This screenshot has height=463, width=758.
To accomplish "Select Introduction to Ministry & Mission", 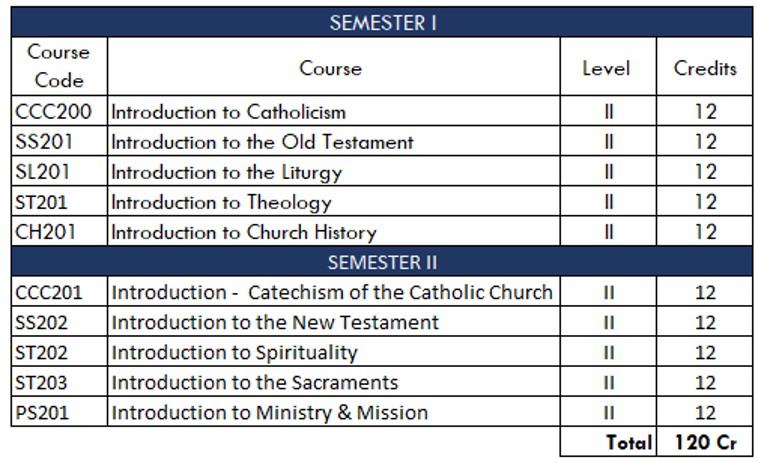I will point(269,413).
